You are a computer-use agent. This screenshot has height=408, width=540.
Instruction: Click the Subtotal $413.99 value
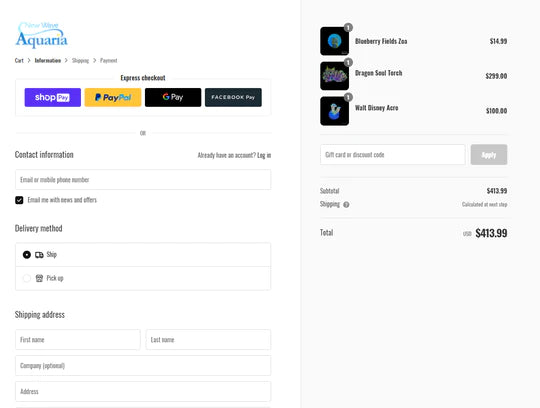[x=497, y=191]
